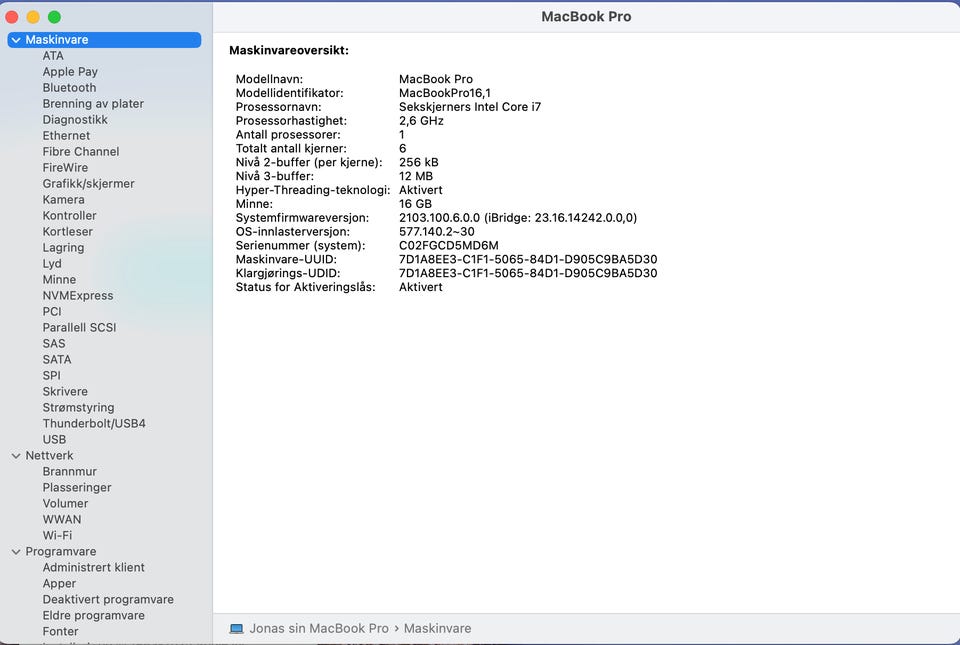
Task: Open Brenning av plater entry
Action: point(93,103)
